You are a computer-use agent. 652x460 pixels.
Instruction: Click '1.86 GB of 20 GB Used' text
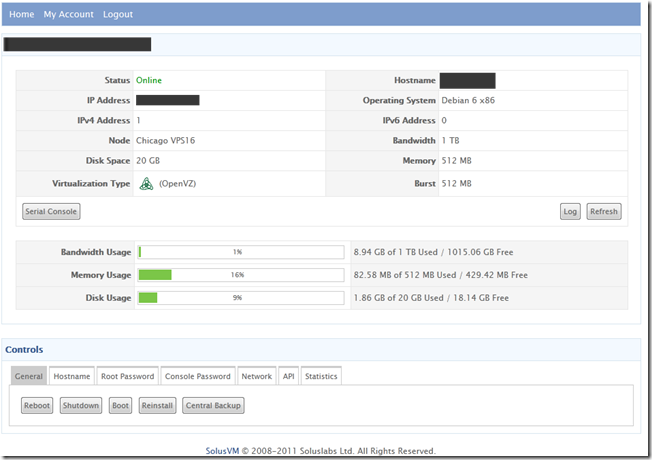398,298
